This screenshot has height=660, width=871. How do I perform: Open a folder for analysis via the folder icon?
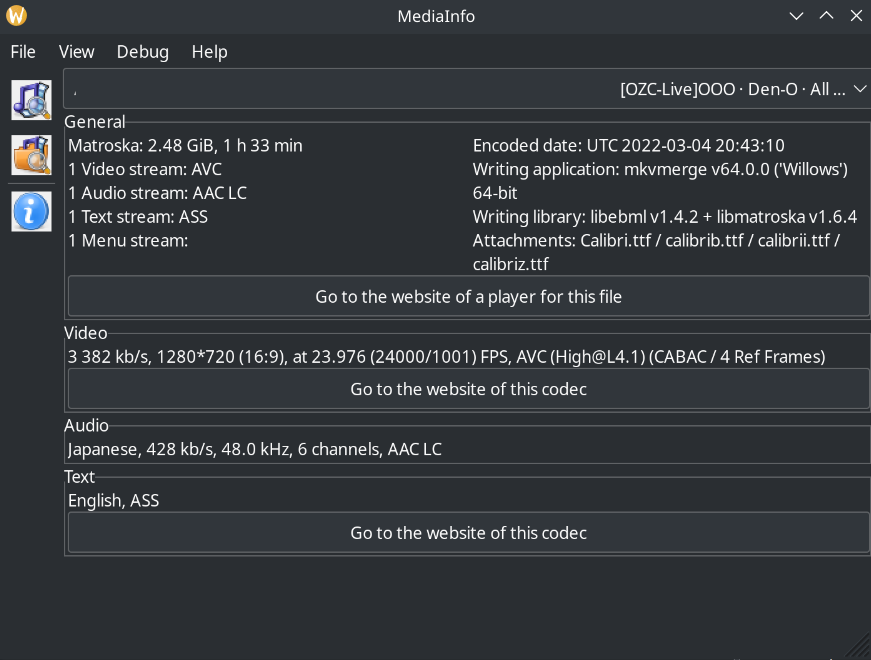pos(31,155)
